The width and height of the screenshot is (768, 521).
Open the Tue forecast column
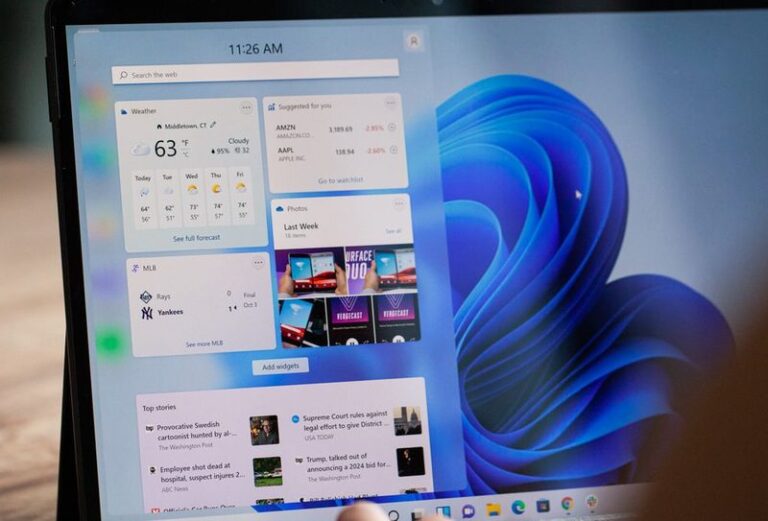(168, 197)
